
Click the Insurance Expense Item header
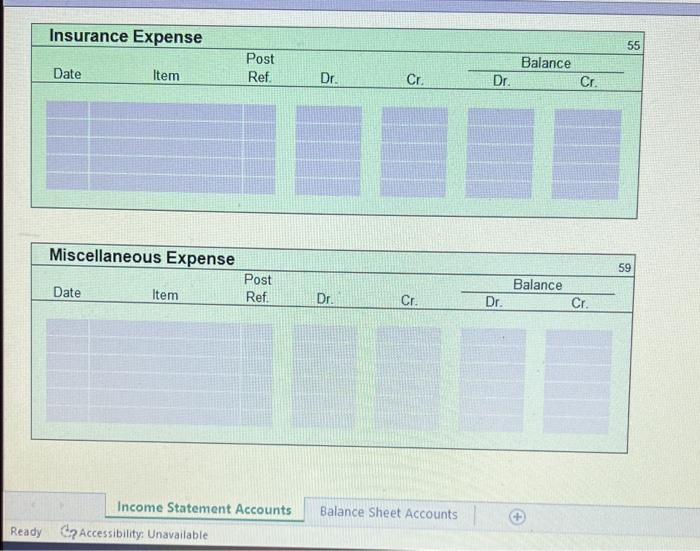166,75
